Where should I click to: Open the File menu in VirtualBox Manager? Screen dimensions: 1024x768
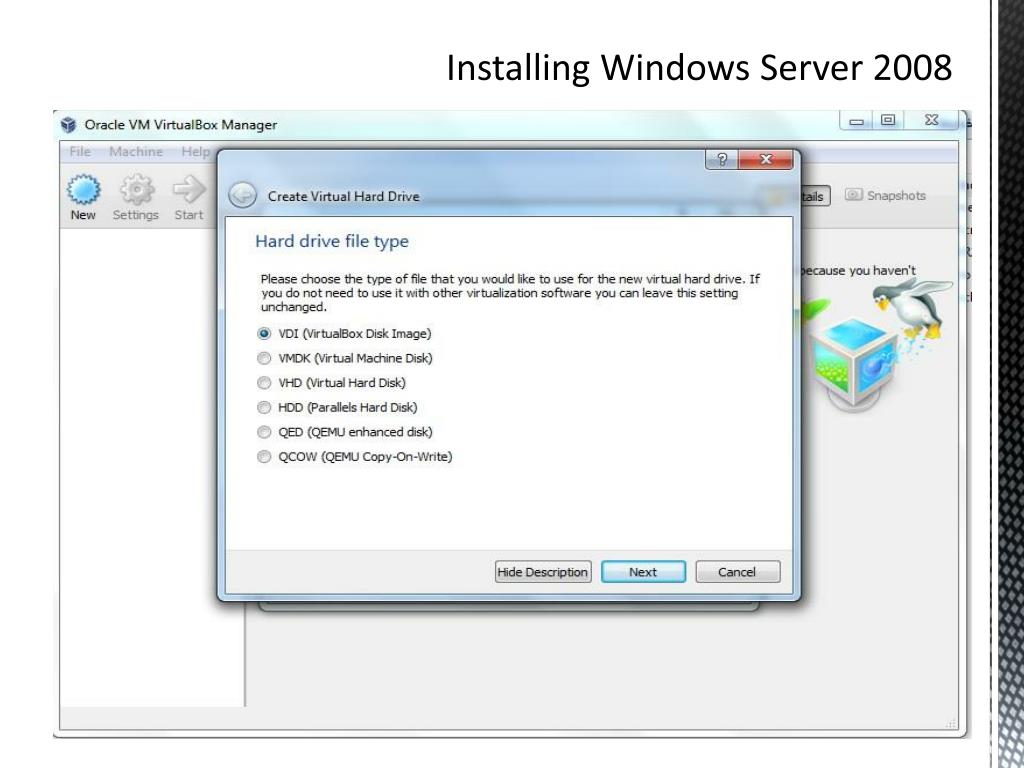(x=80, y=152)
